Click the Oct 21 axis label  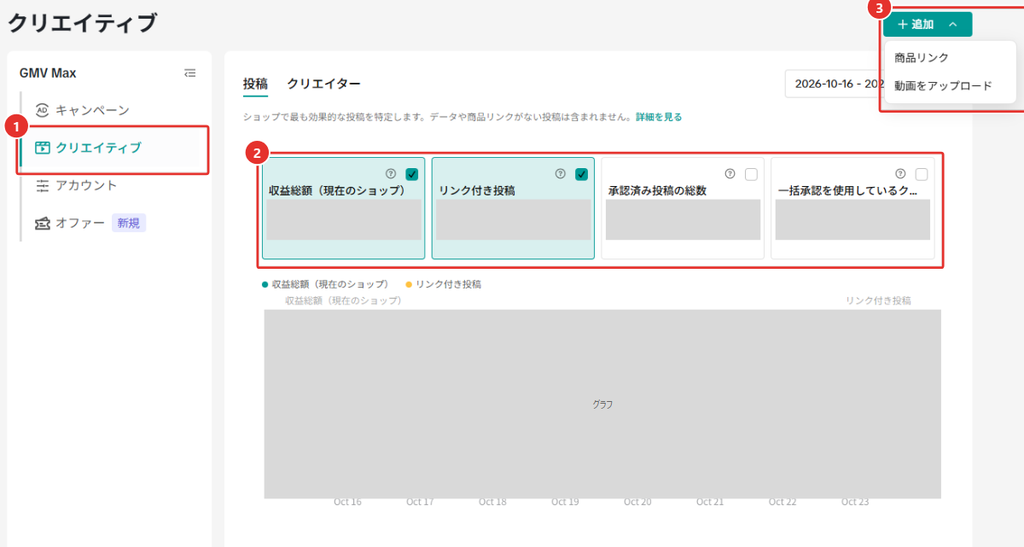coord(710,502)
